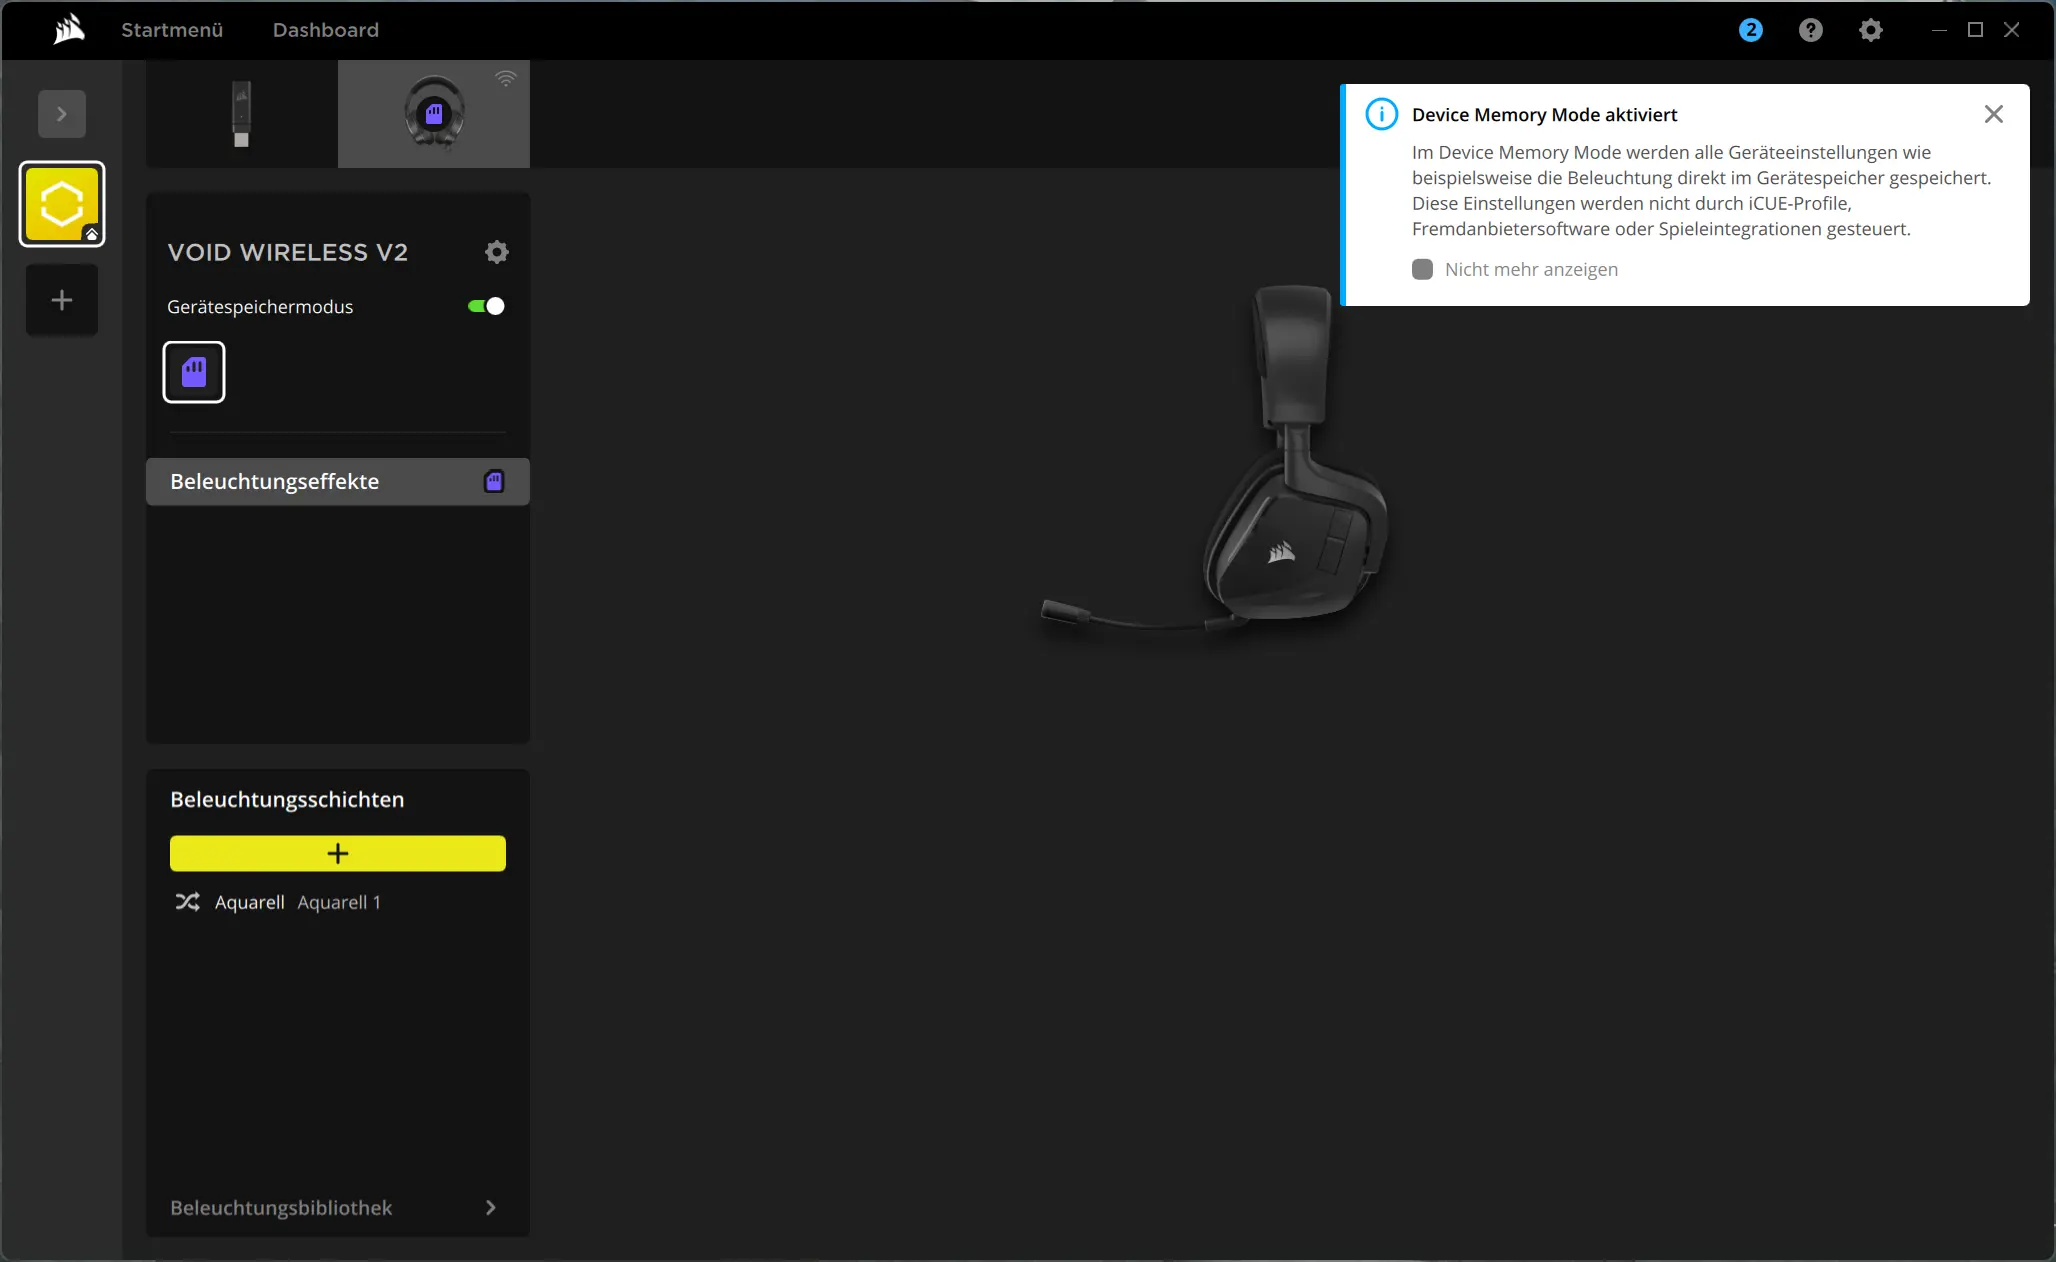Select the USB dongle device thumbnail
Screen dimensions: 2056x1262
pyautogui.click(x=241, y=114)
